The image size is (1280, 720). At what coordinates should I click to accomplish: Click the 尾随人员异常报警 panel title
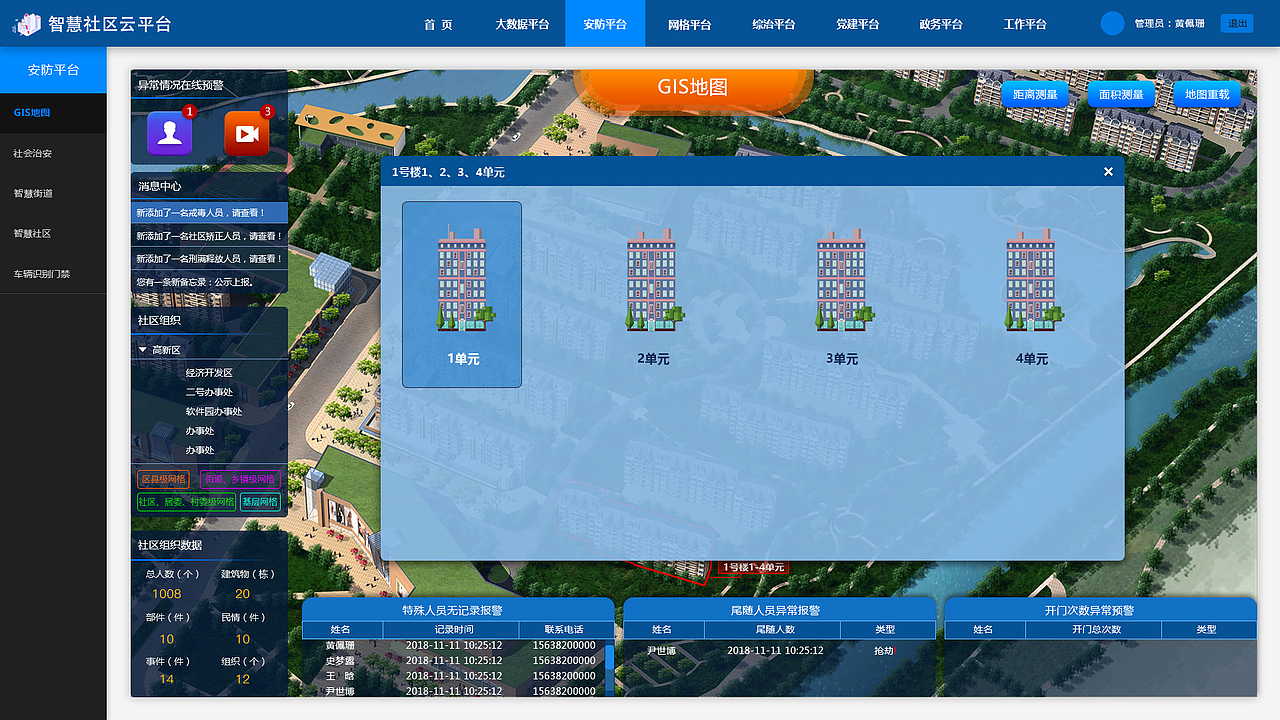(x=775, y=610)
